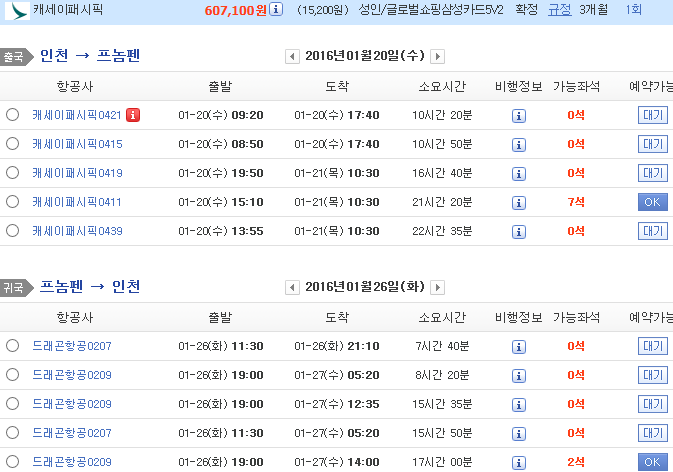Open 캐세이패시픽0415 flight link

[x=77, y=144]
